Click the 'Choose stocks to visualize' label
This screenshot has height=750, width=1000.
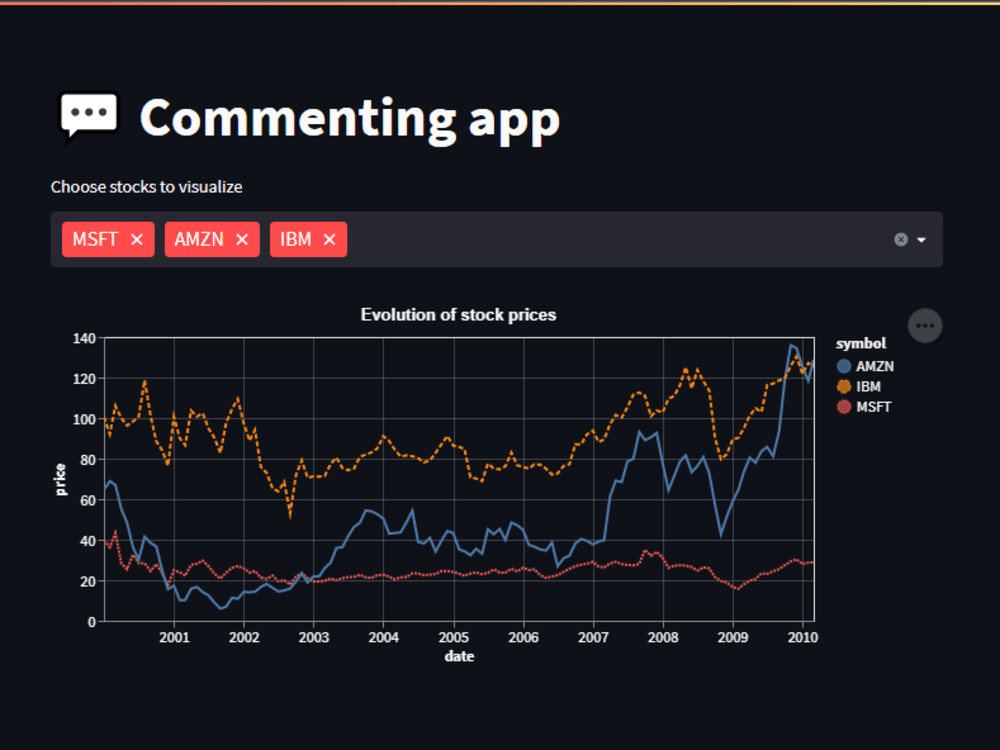click(147, 187)
